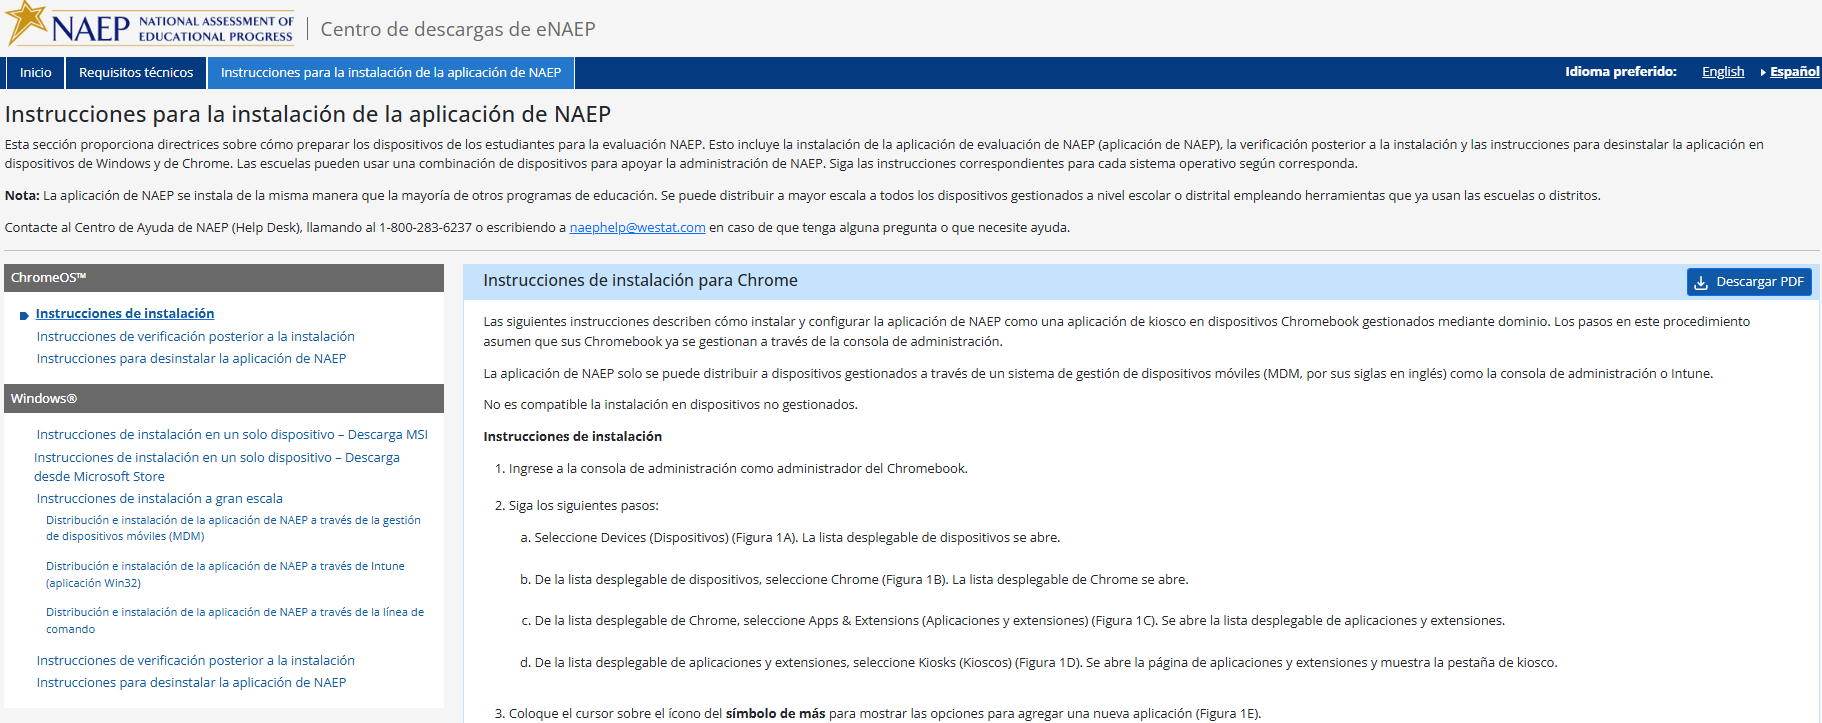Open the Inicio tab
This screenshot has width=1822, height=723.
36,73
